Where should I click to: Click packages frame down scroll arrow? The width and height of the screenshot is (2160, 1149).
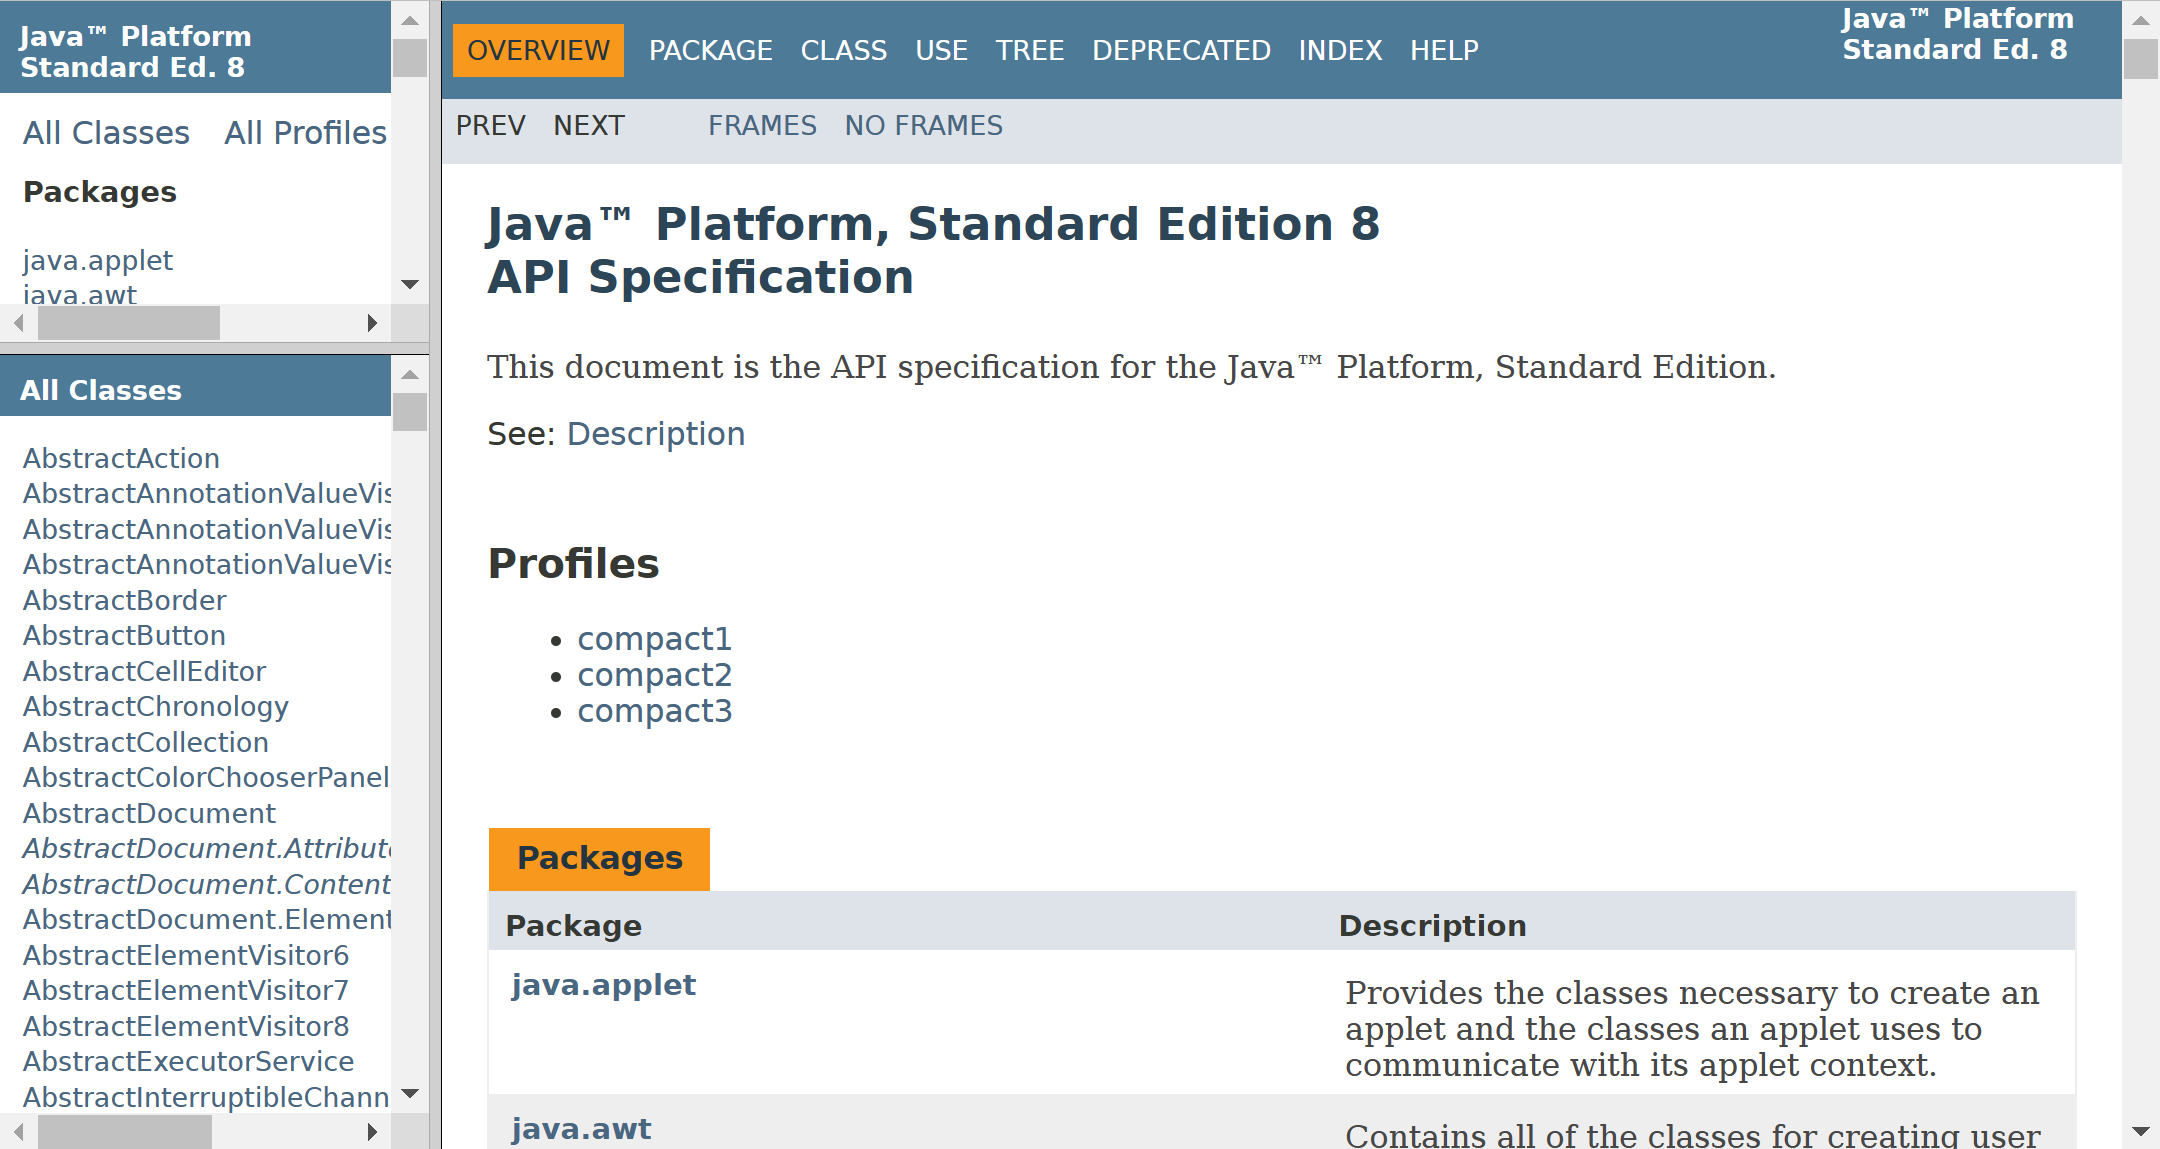click(409, 285)
